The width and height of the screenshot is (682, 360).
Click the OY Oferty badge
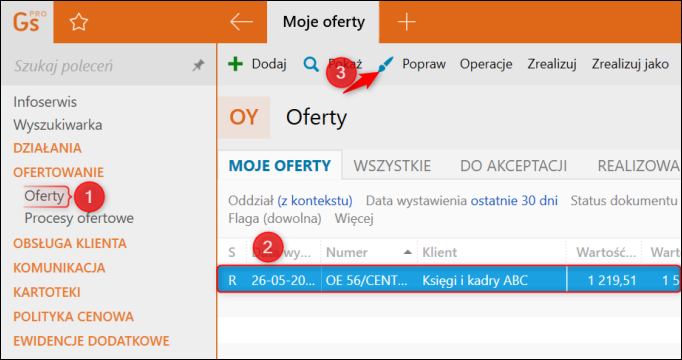coord(244,117)
